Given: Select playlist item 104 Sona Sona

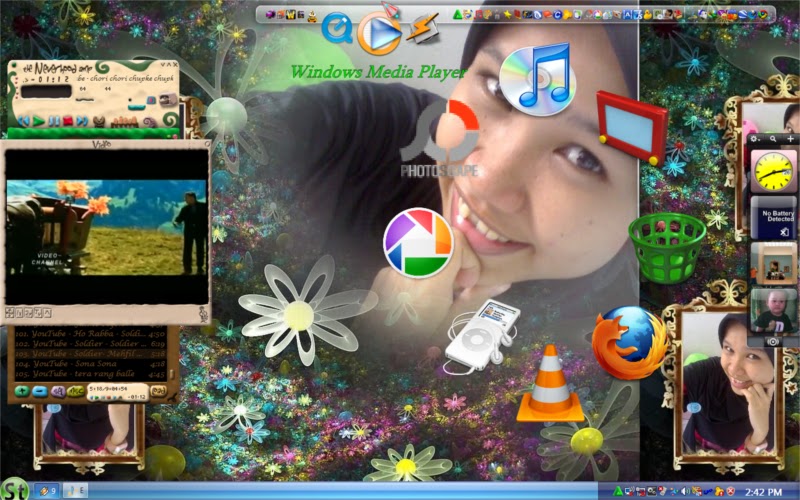Looking at the screenshot, I should point(90,364).
